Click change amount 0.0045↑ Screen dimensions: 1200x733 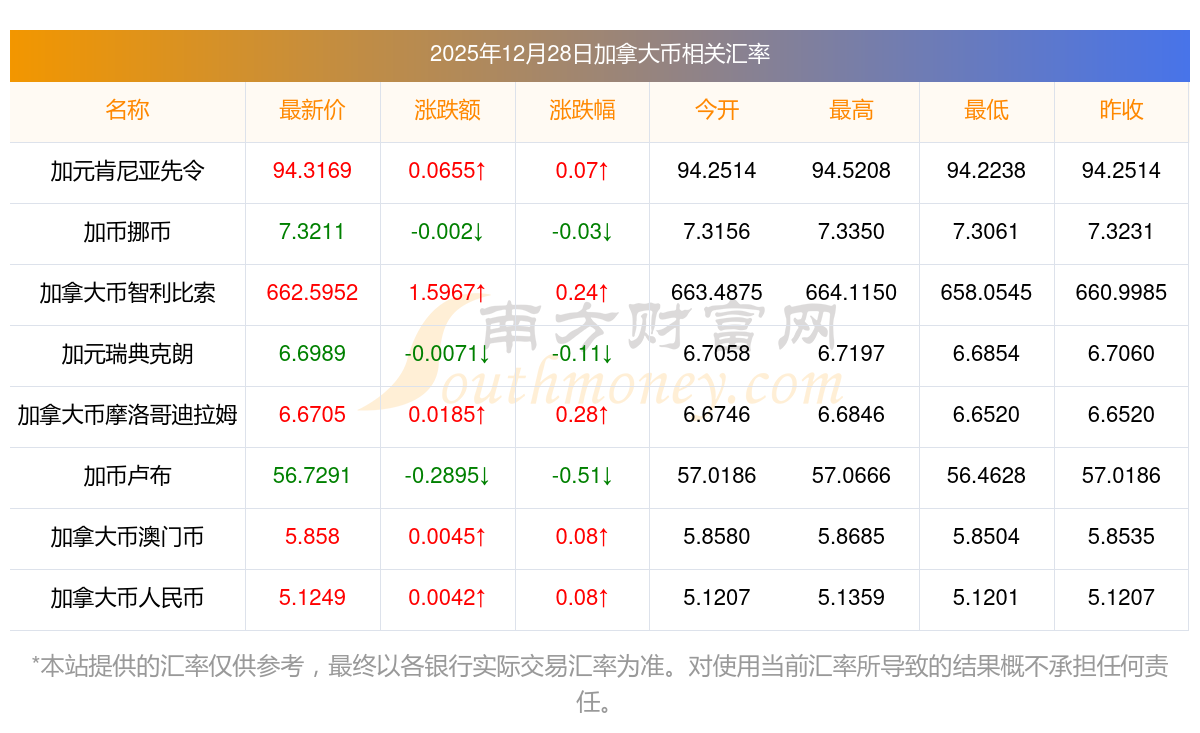[x=447, y=537]
